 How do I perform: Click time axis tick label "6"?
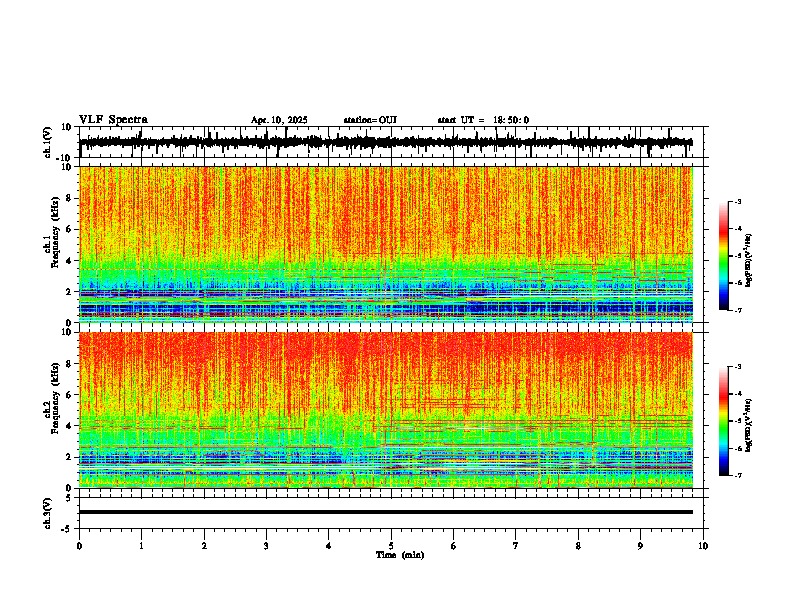pyautogui.click(x=454, y=546)
